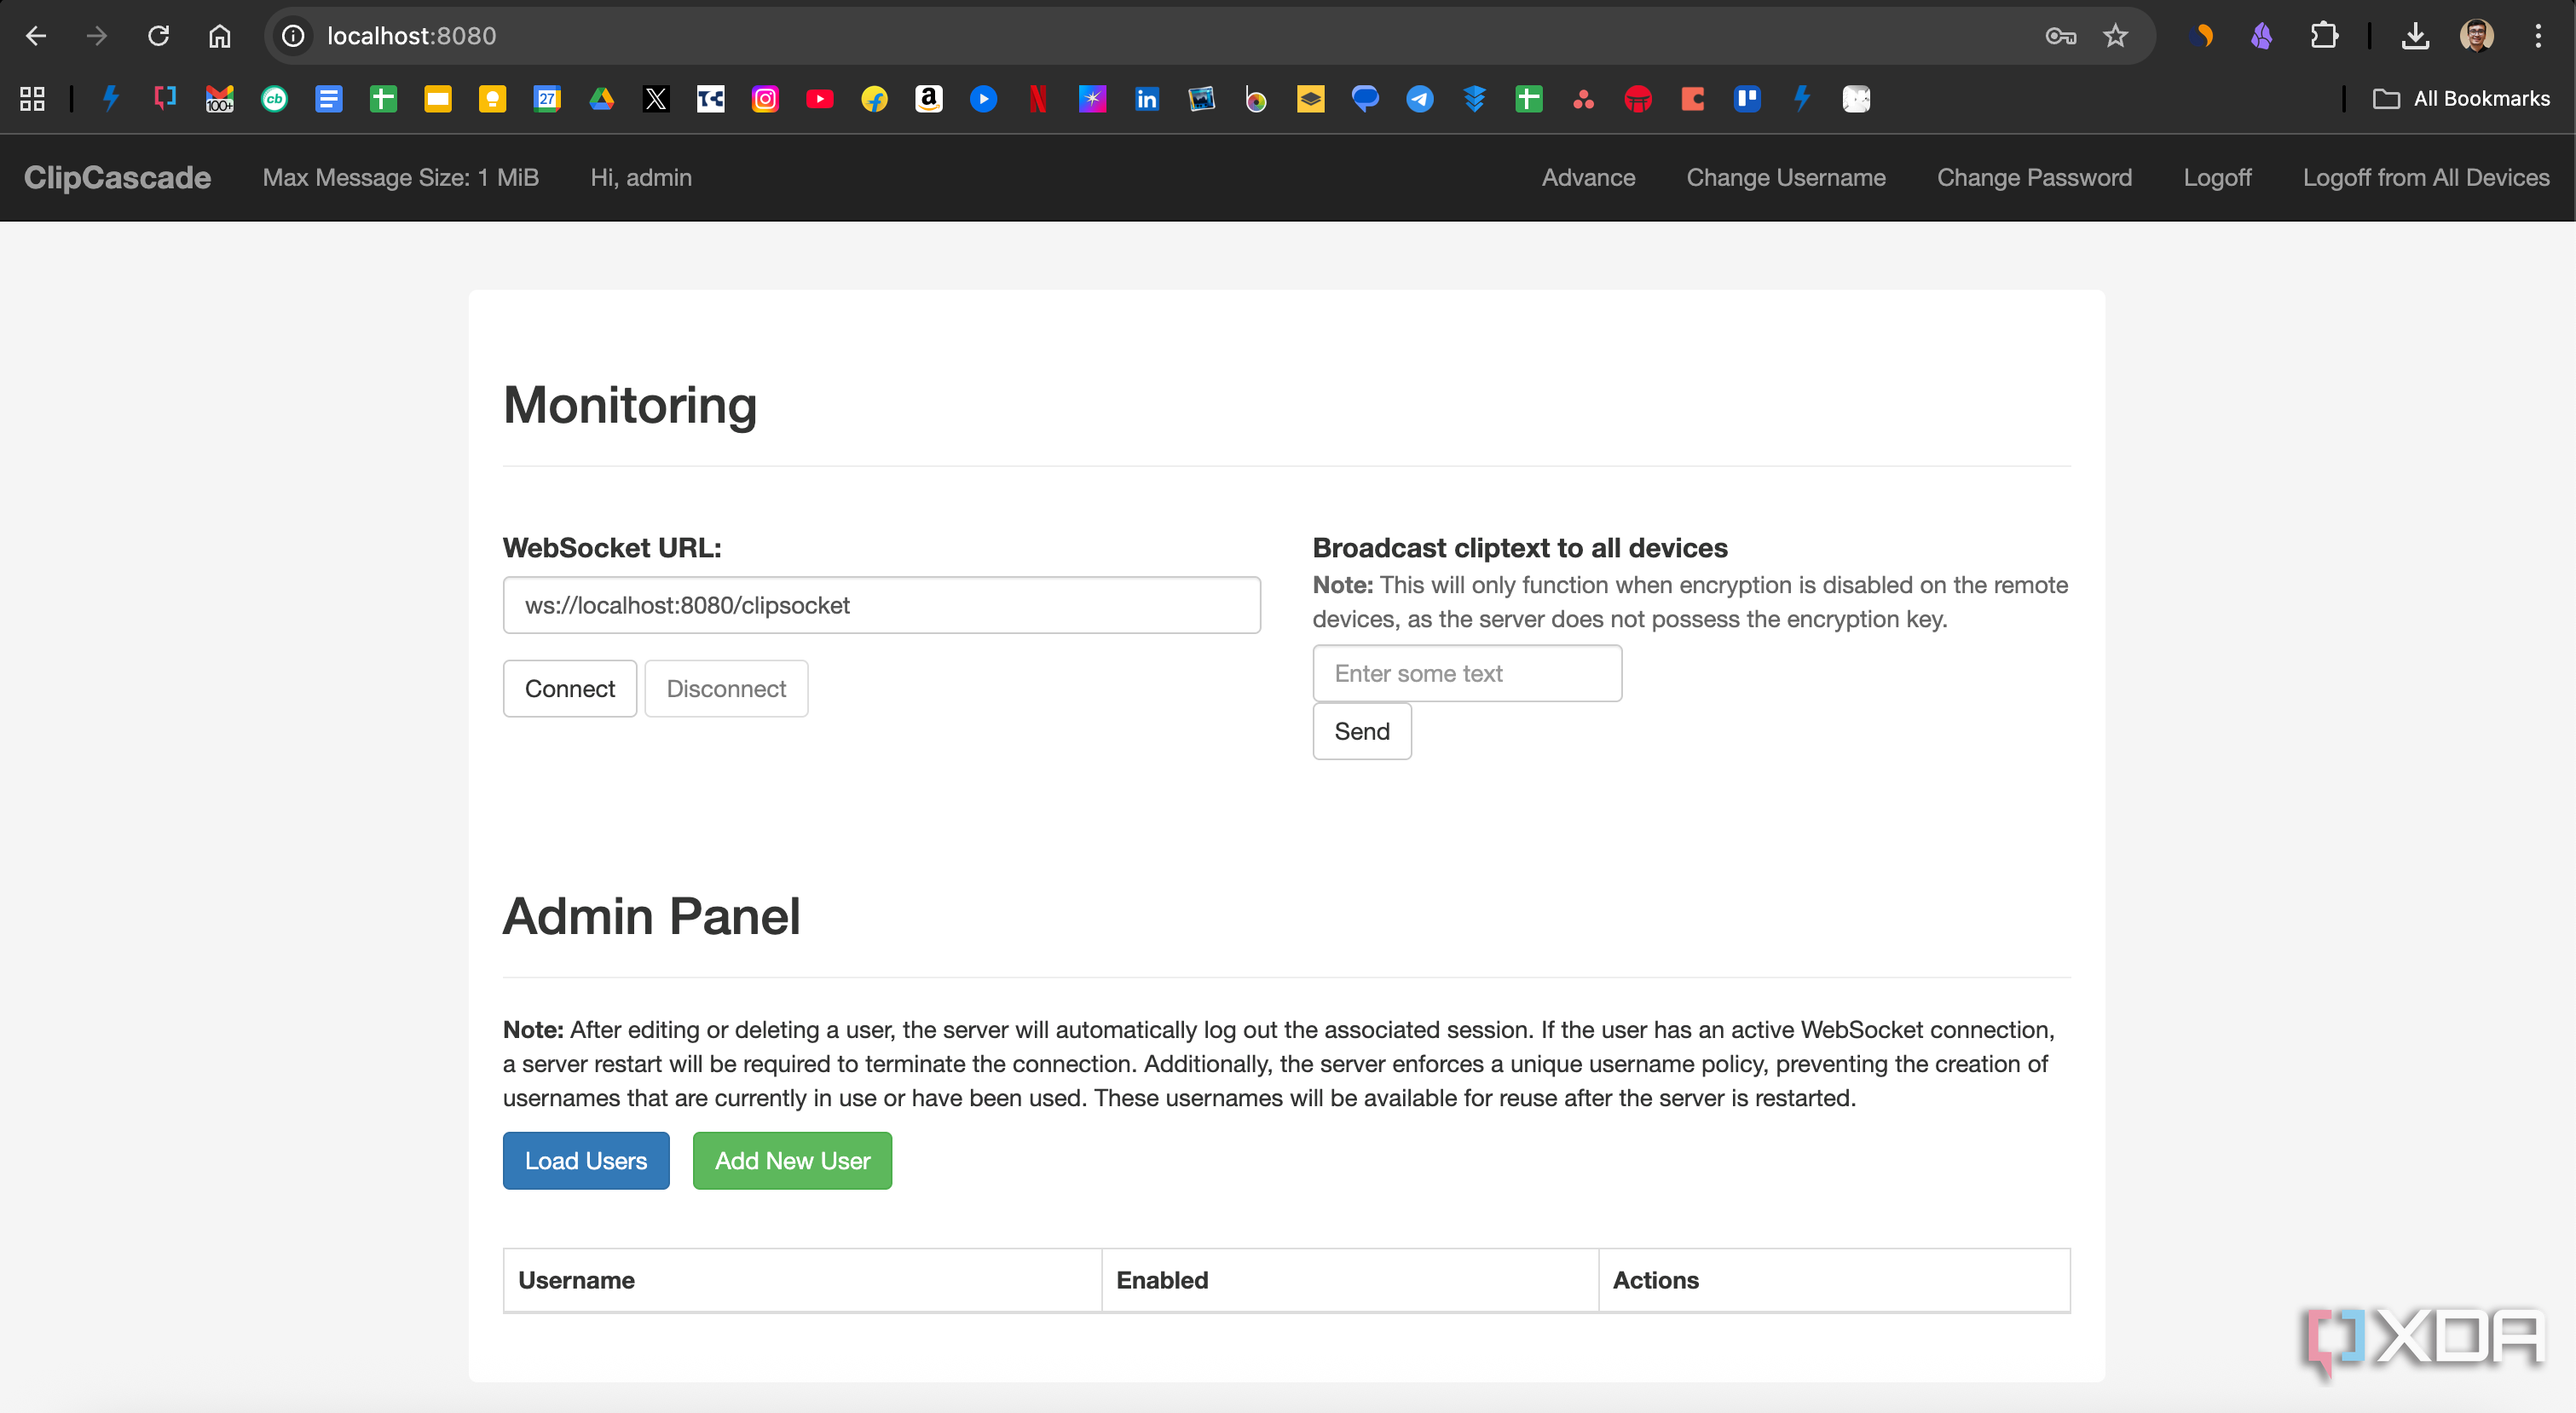Select Logoff from All Devices
This screenshot has width=2576, height=1413.
point(2426,177)
